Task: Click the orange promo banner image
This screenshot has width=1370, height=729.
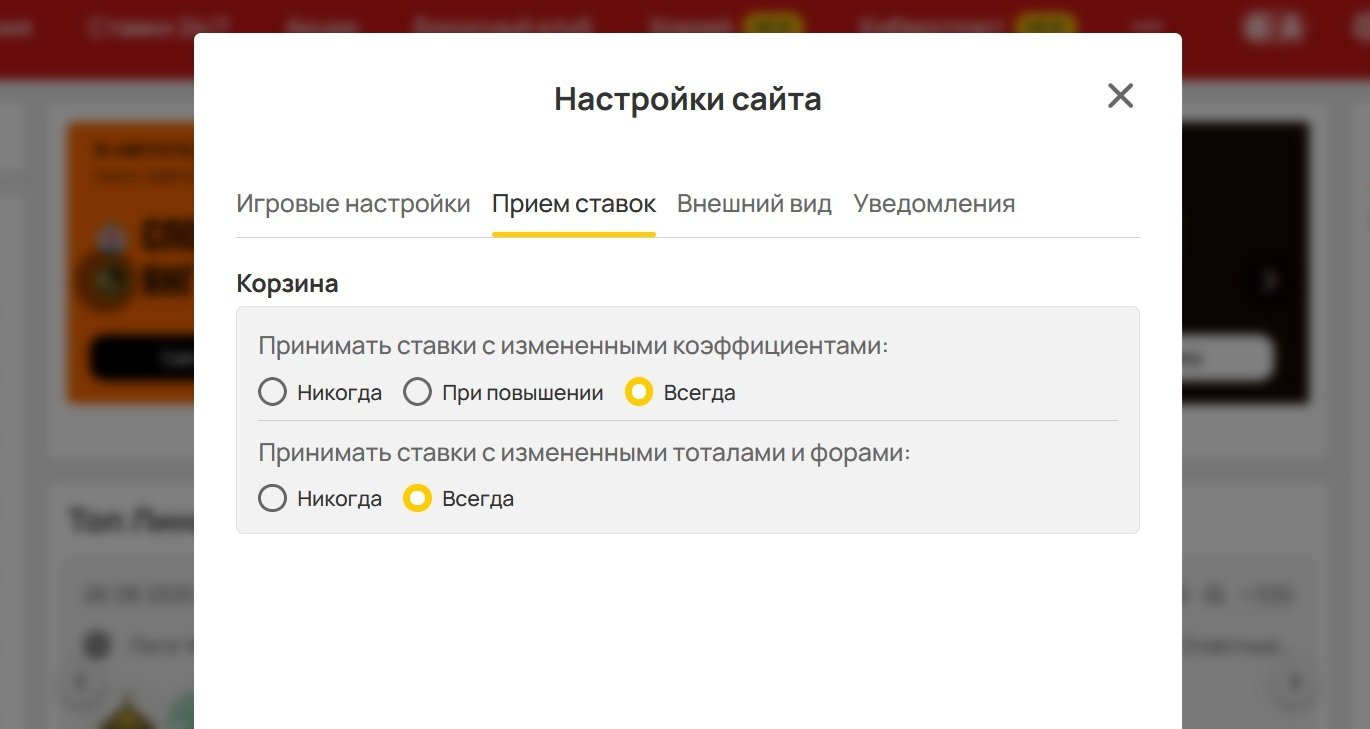Action: (x=130, y=262)
